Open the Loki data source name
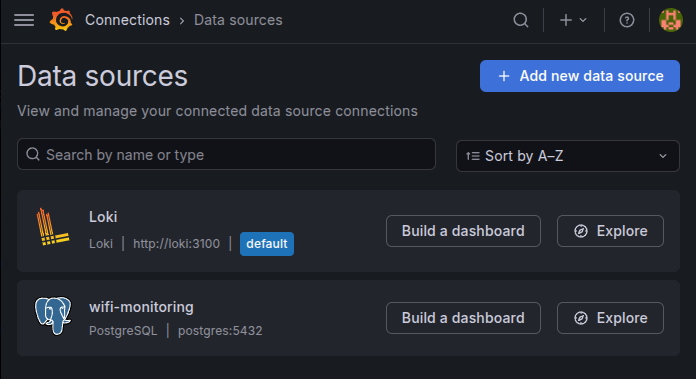The image size is (696, 379). [103, 217]
